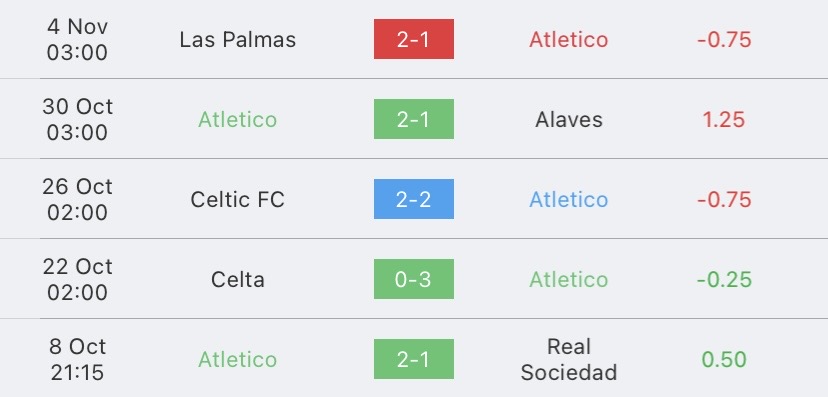Image resolution: width=828 pixels, height=397 pixels.
Task: Select the Alaves team name
Action: [569, 120]
